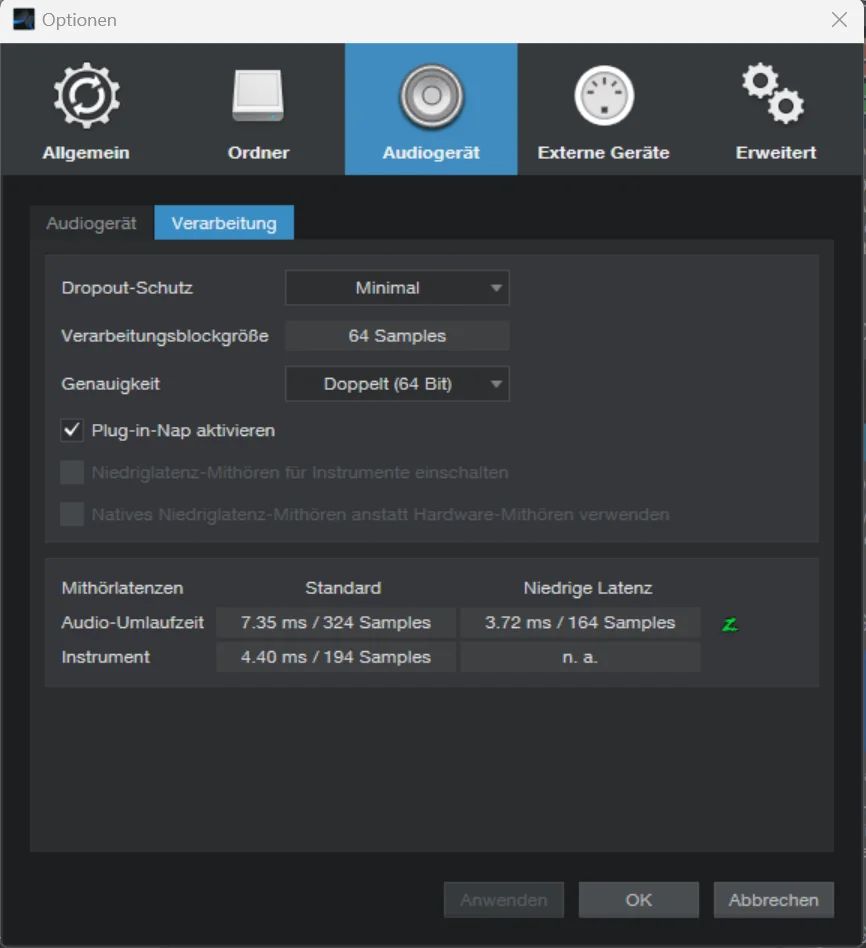Toggle Niedriglatenz-Mithören für Instrumente checkbox

[x=71, y=473]
